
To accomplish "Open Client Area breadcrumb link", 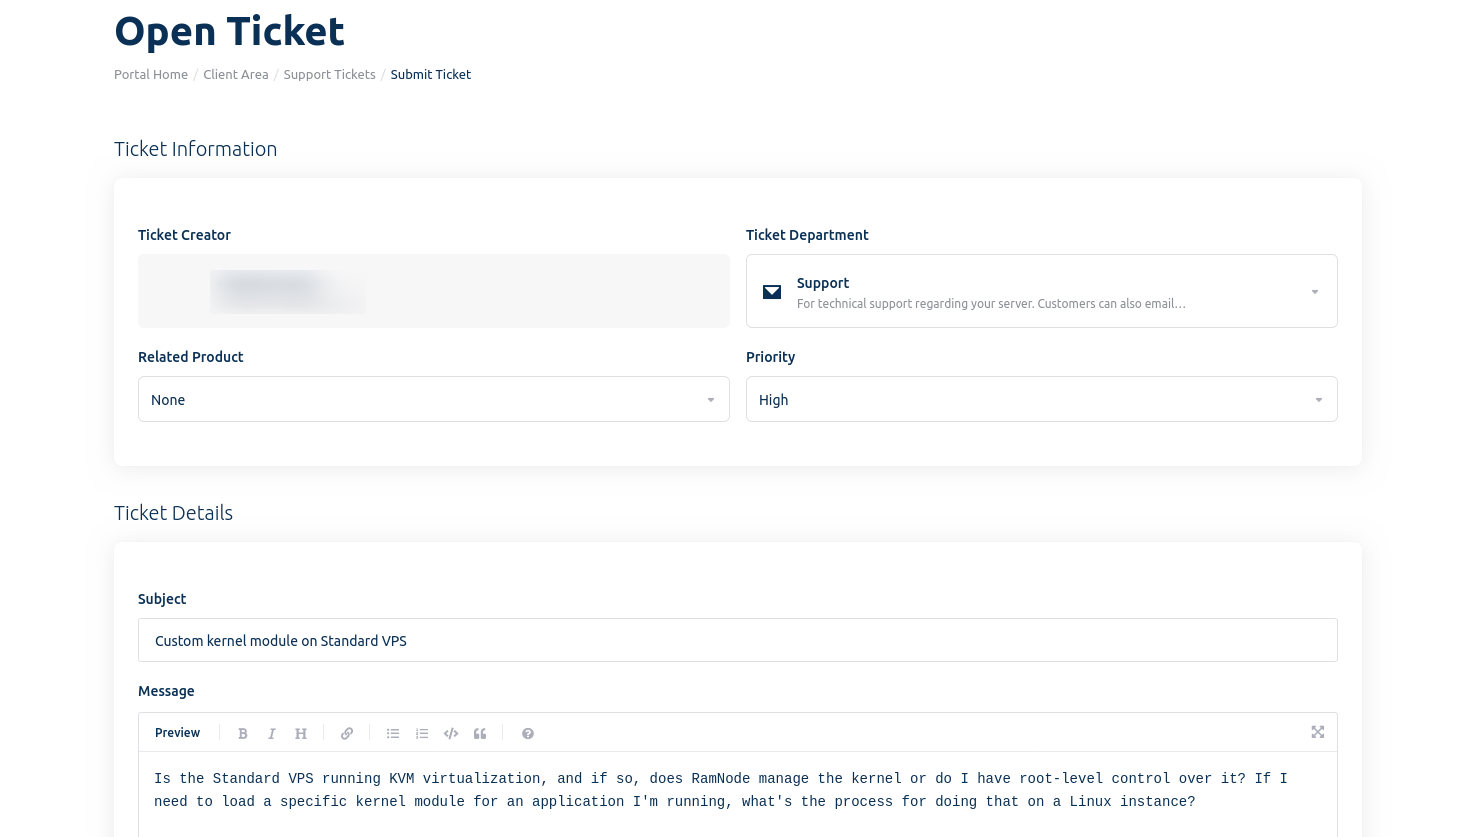I will pos(236,75).
